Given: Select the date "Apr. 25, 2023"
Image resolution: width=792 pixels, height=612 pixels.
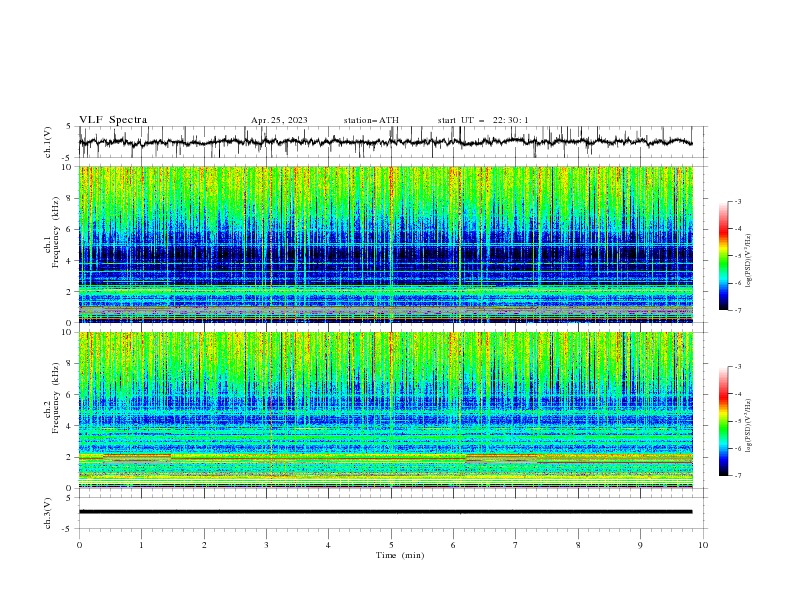Looking at the screenshot, I should [279, 120].
